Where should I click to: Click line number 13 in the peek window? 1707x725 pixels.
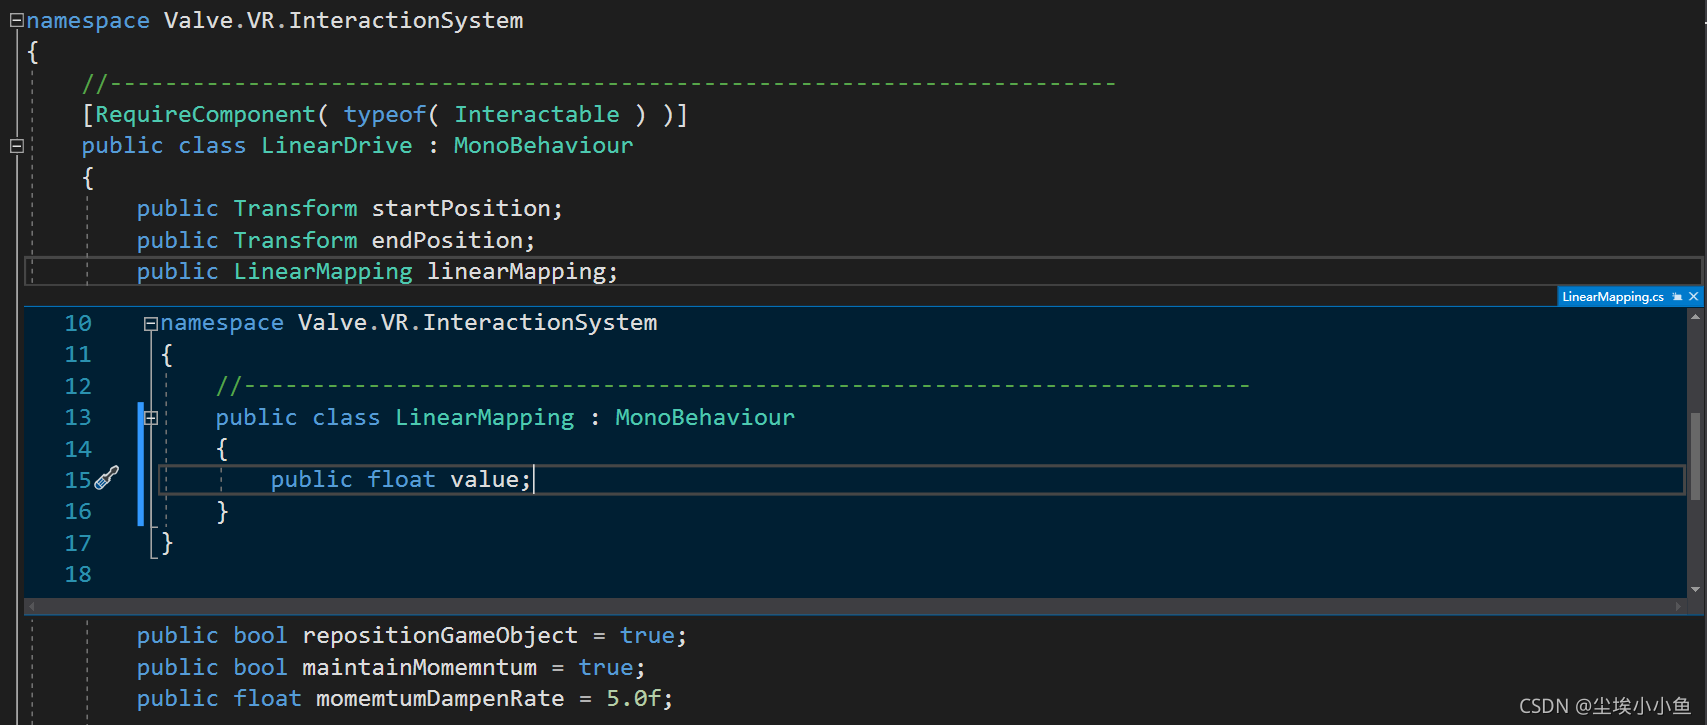click(x=78, y=418)
